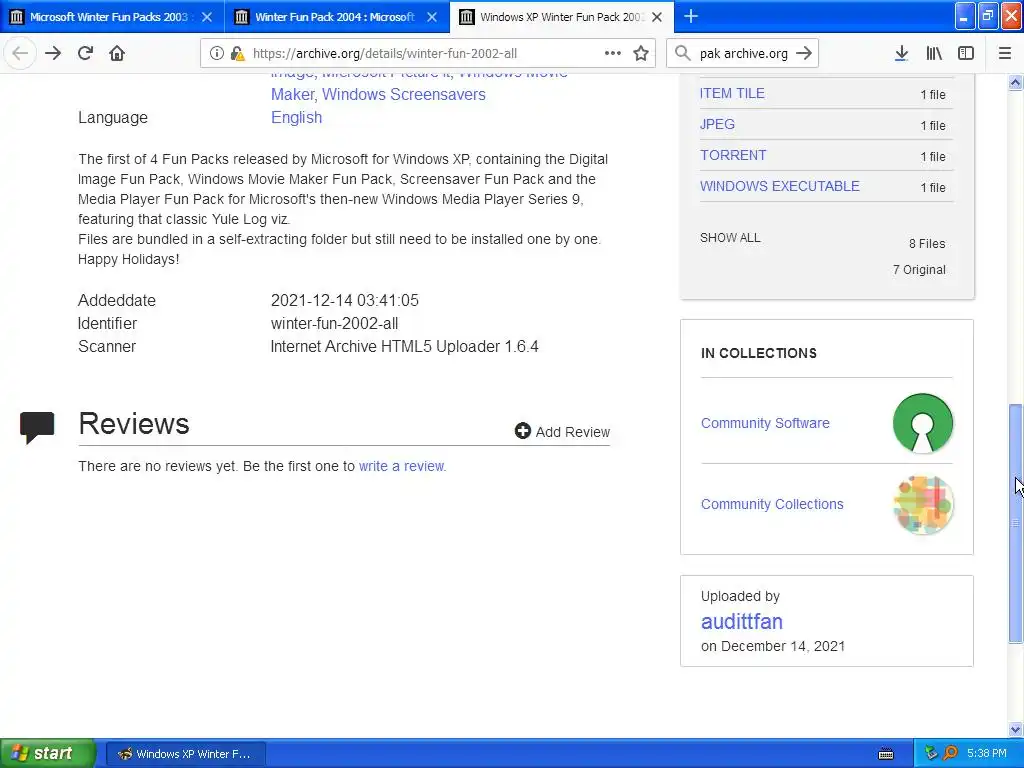The width and height of the screenshot is (1024, 768).
Task: Click the Reviews speech bubble icon
Action: (37, 427)
